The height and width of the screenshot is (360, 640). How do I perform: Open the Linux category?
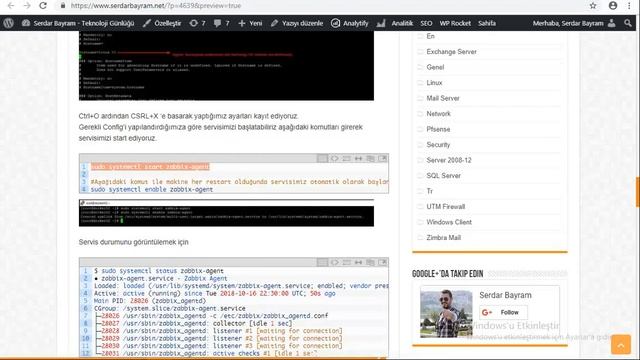pos(434,83)
